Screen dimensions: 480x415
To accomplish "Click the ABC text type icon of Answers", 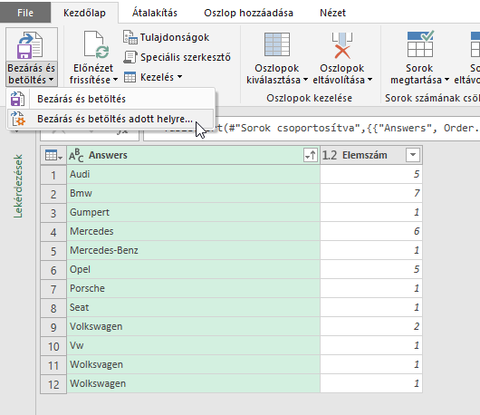I will [76, 155].
